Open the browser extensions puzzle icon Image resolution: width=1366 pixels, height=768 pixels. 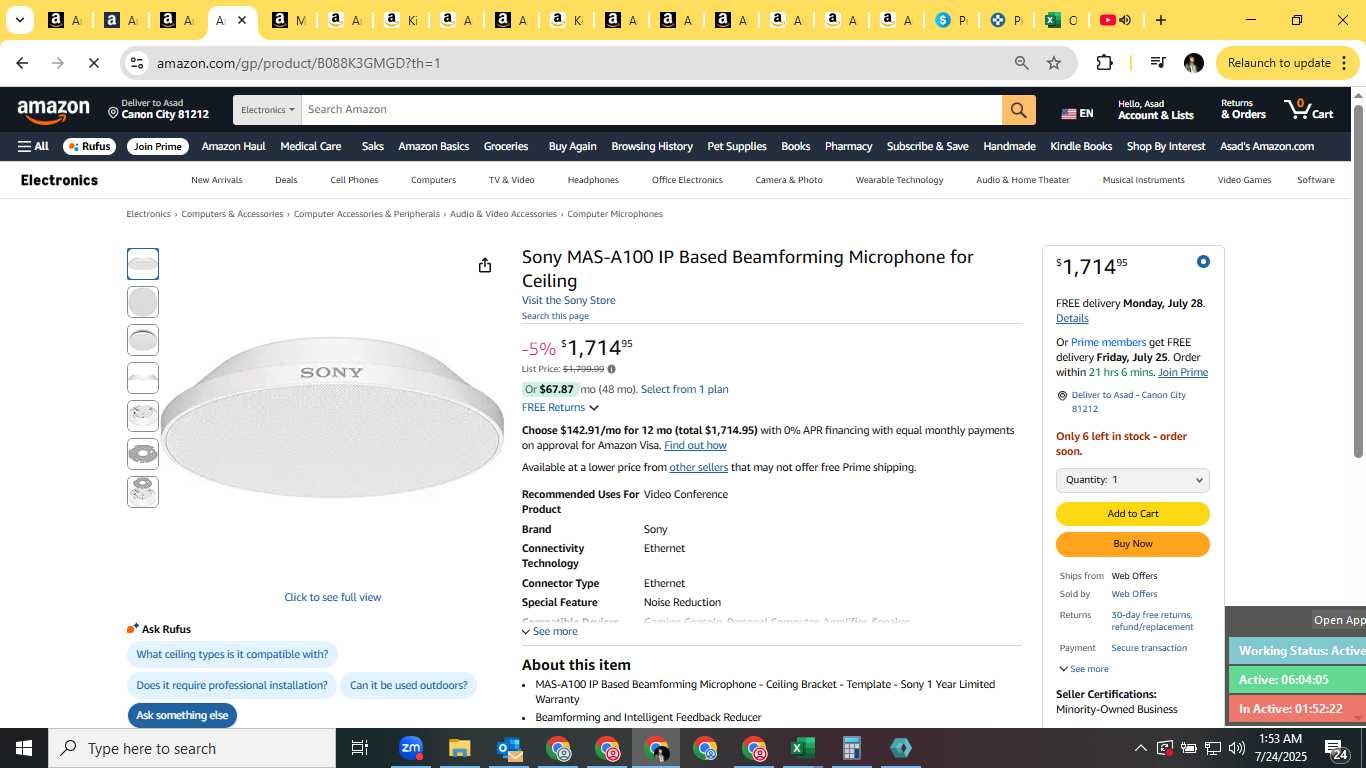coord(1104,63)
